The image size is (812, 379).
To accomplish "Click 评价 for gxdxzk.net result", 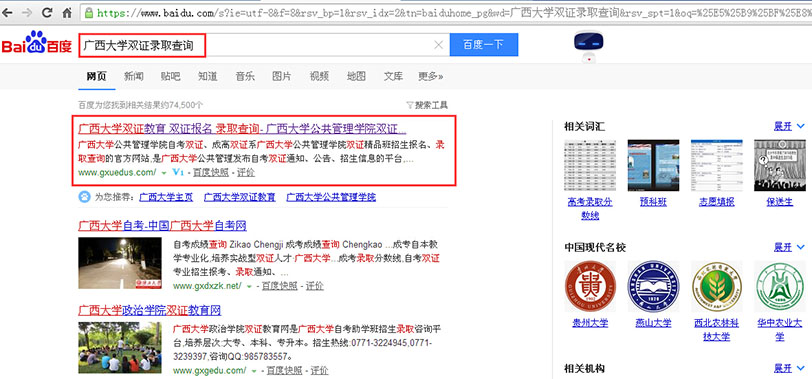I will pos(314,286).
